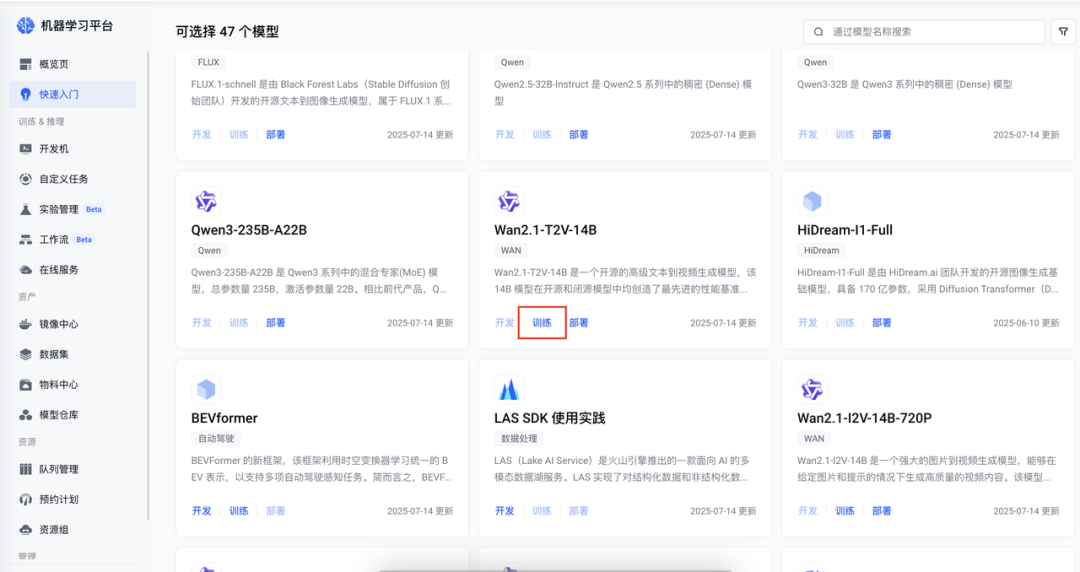Click the 预约计划 icon
This screenshot has height=572, width=1080.
tap(25, 500)
